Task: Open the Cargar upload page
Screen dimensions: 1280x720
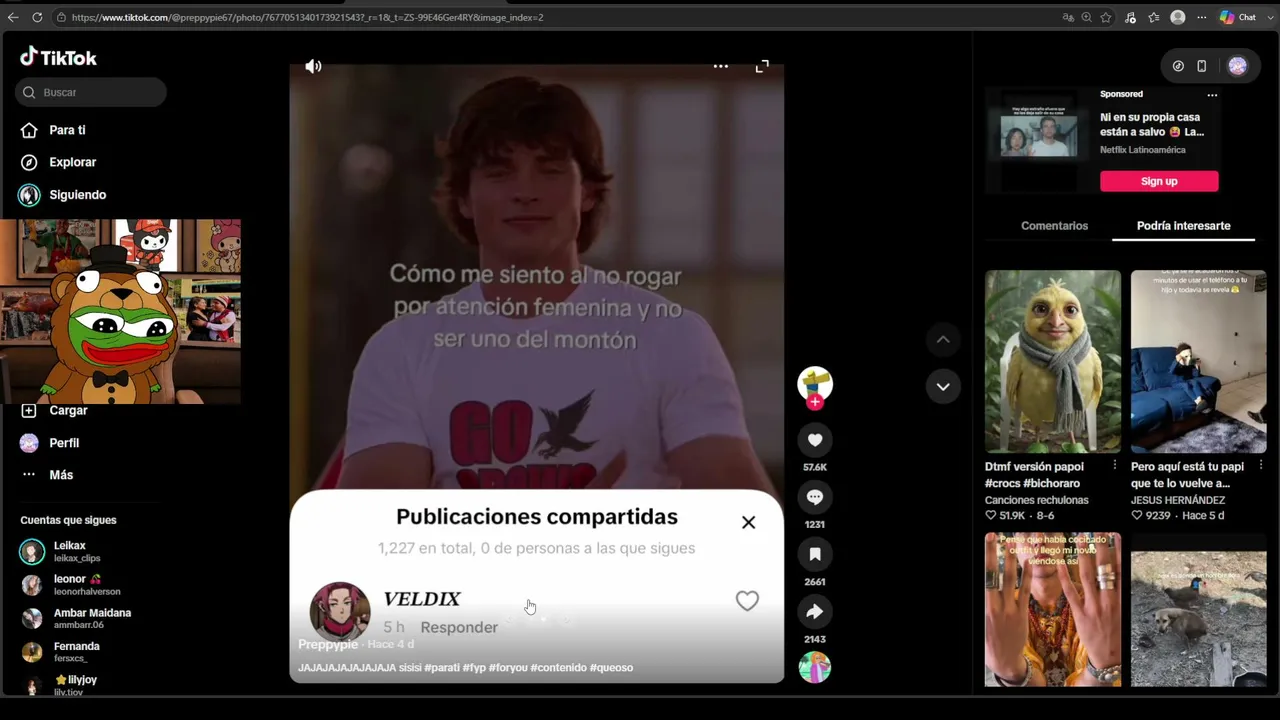Action: click(x=54, y=410)
